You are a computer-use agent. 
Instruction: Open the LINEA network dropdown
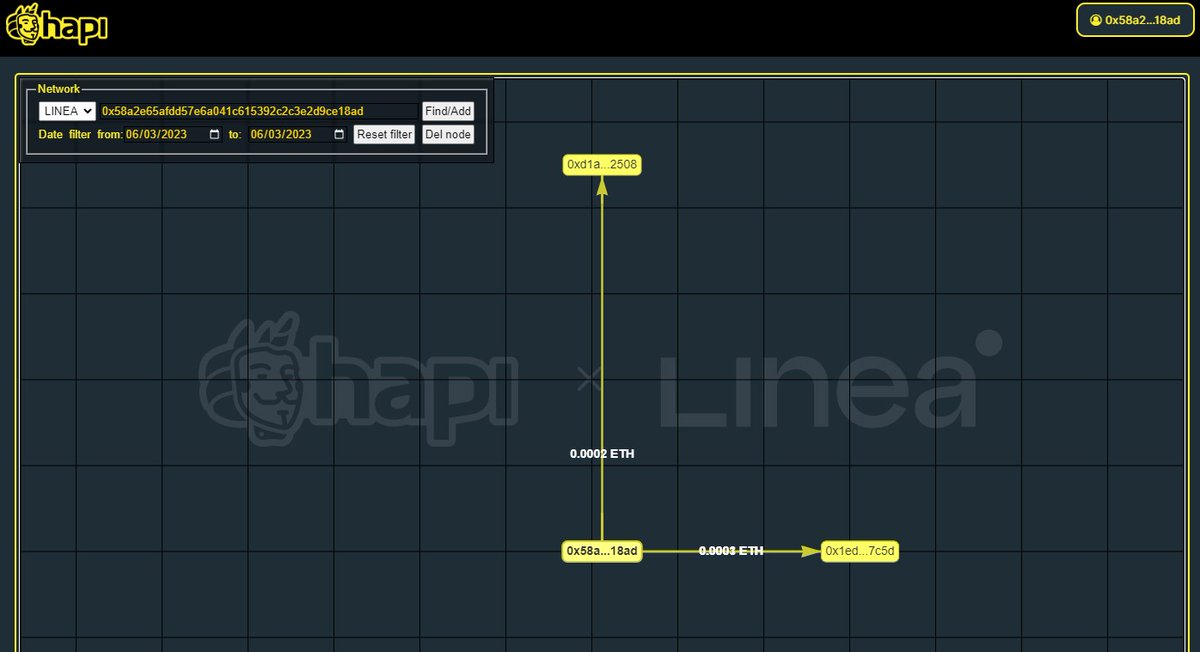click(x=67, y=111)
